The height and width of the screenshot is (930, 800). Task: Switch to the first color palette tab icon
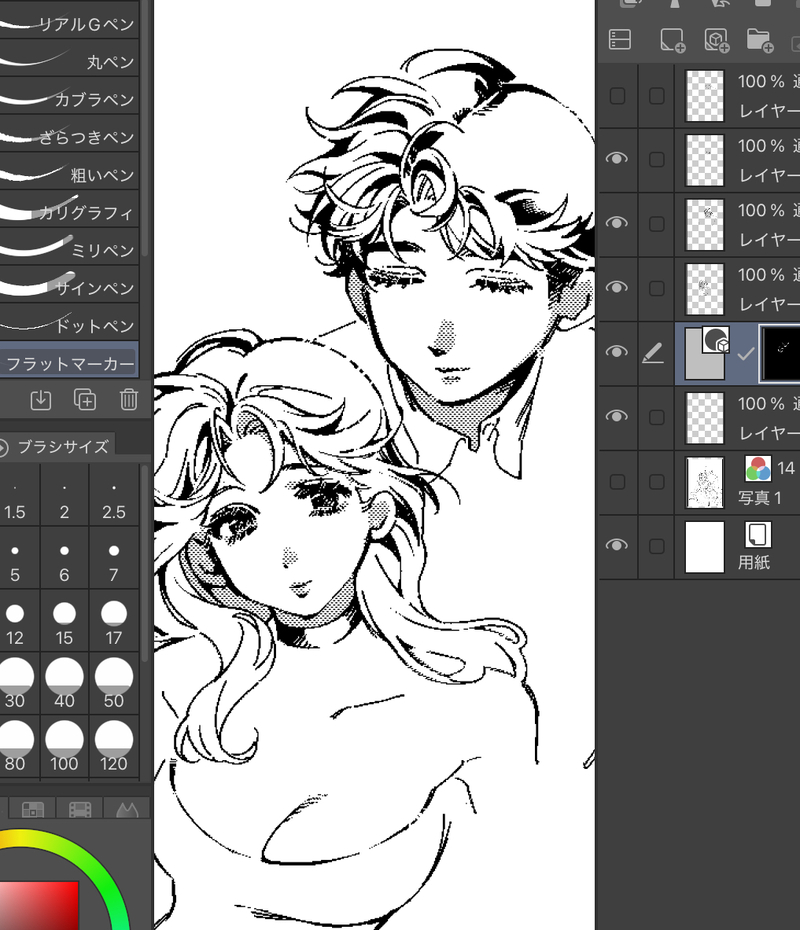click(33, 808)
